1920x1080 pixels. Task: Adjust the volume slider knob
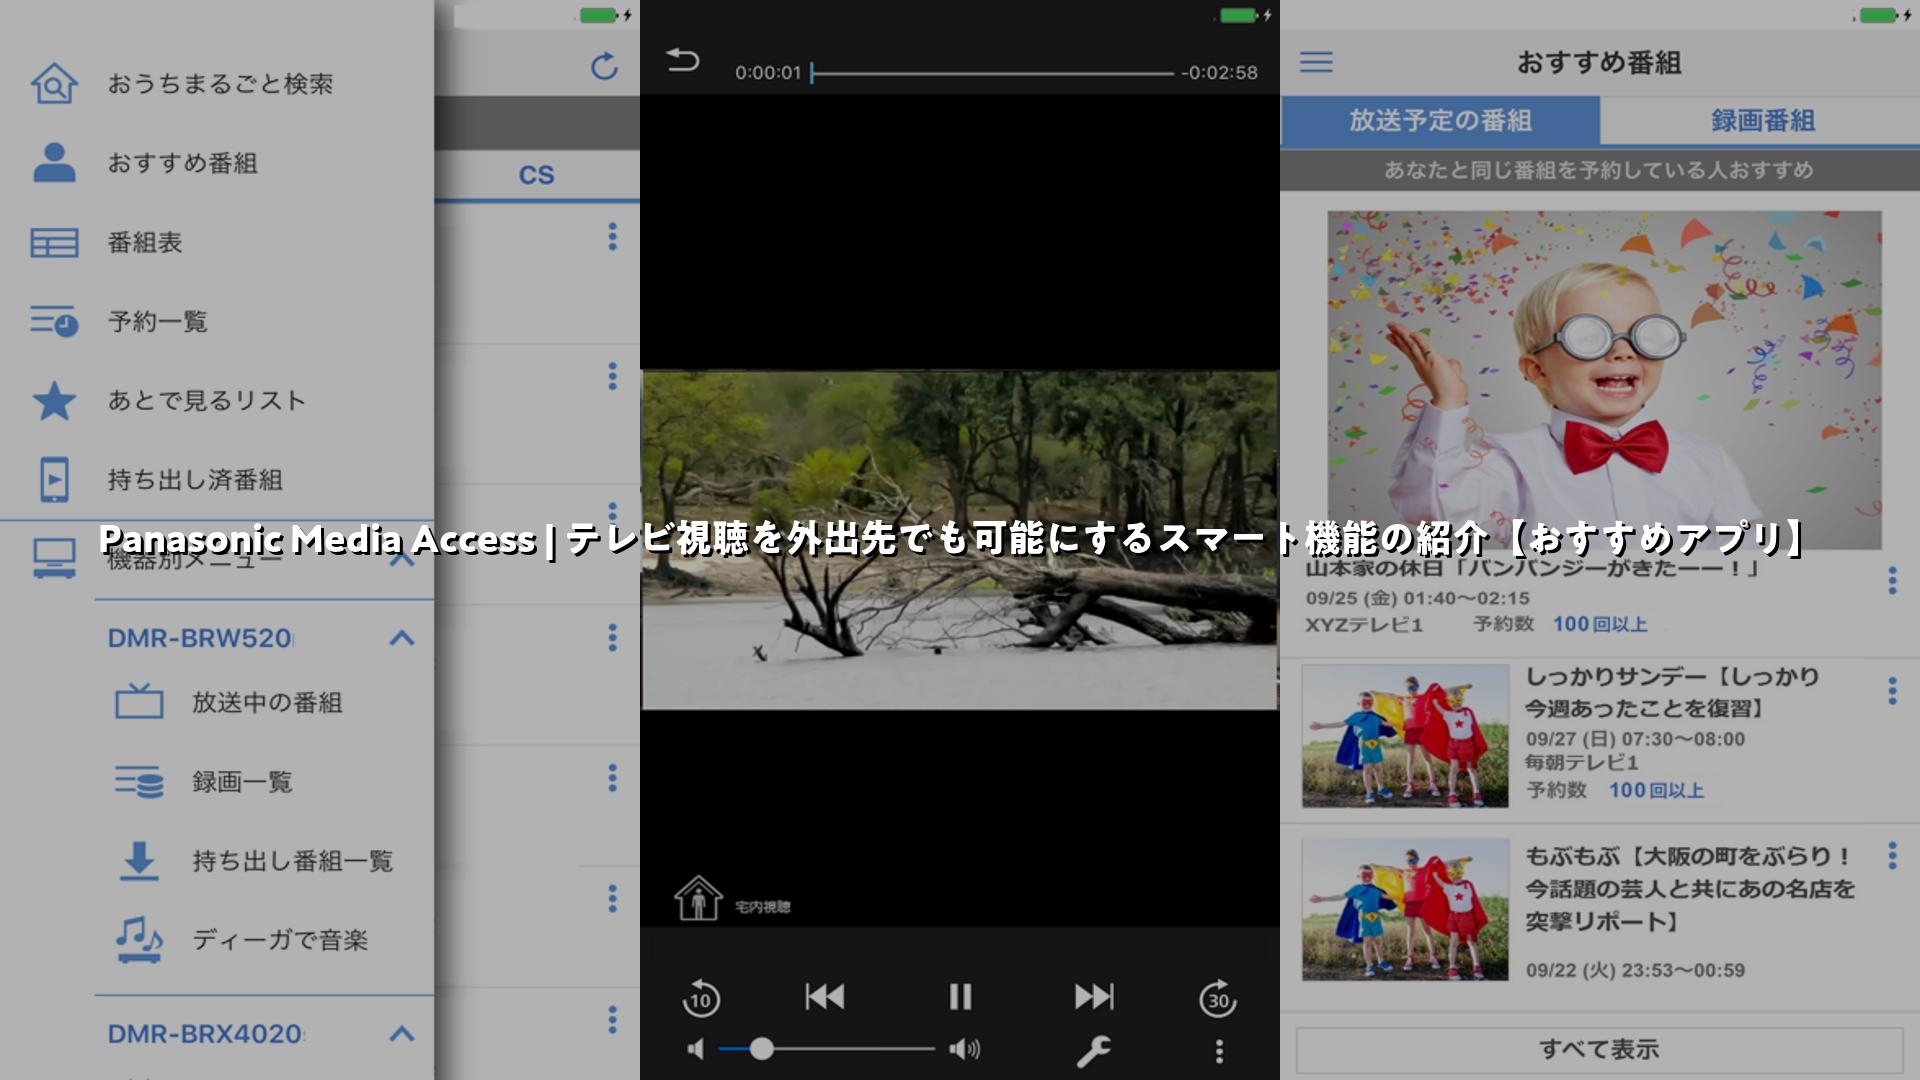point(762,1048)
